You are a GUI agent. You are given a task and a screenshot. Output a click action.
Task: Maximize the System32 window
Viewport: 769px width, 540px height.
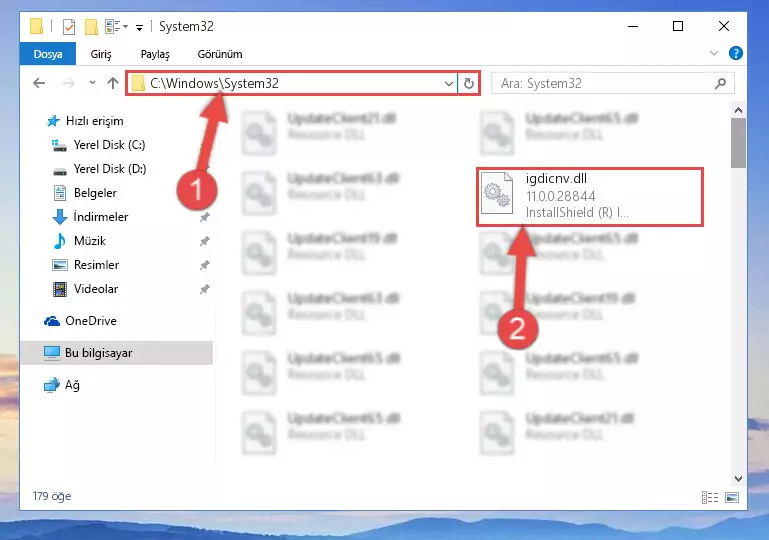pyautogui.click(x=678, y=26)
